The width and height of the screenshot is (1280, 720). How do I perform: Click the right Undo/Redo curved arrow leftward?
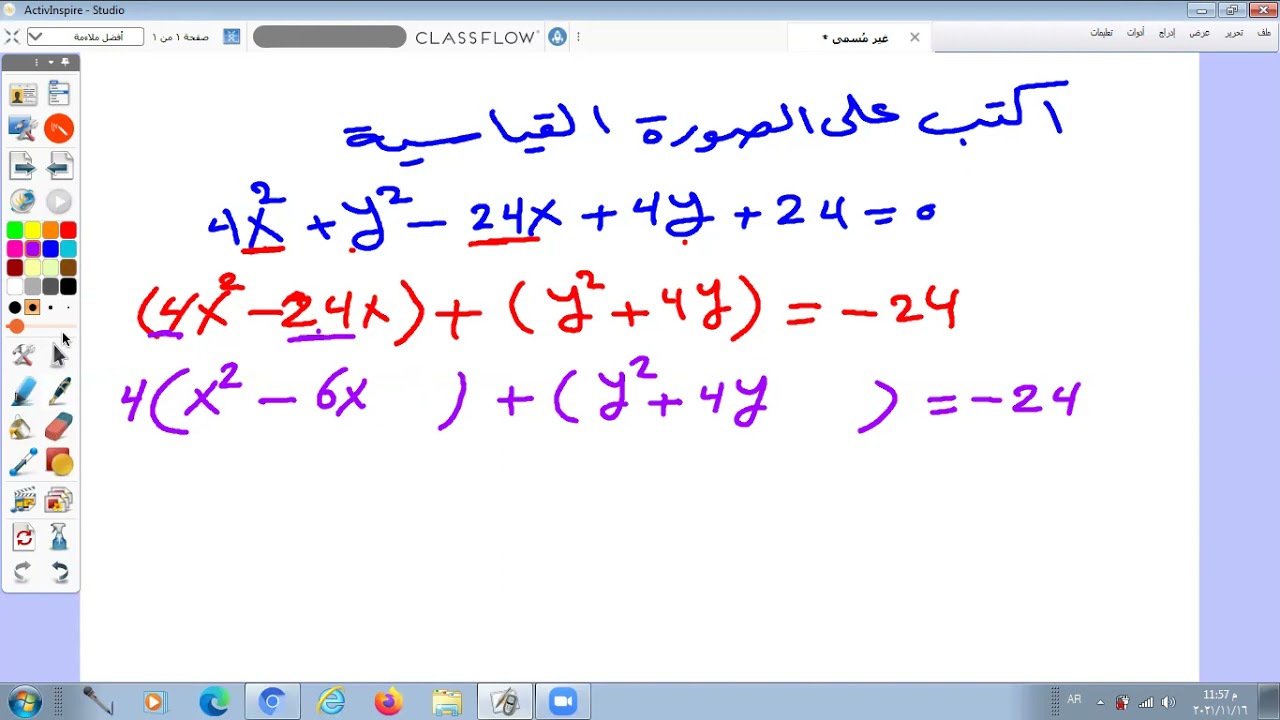click(x=59, y=572)
